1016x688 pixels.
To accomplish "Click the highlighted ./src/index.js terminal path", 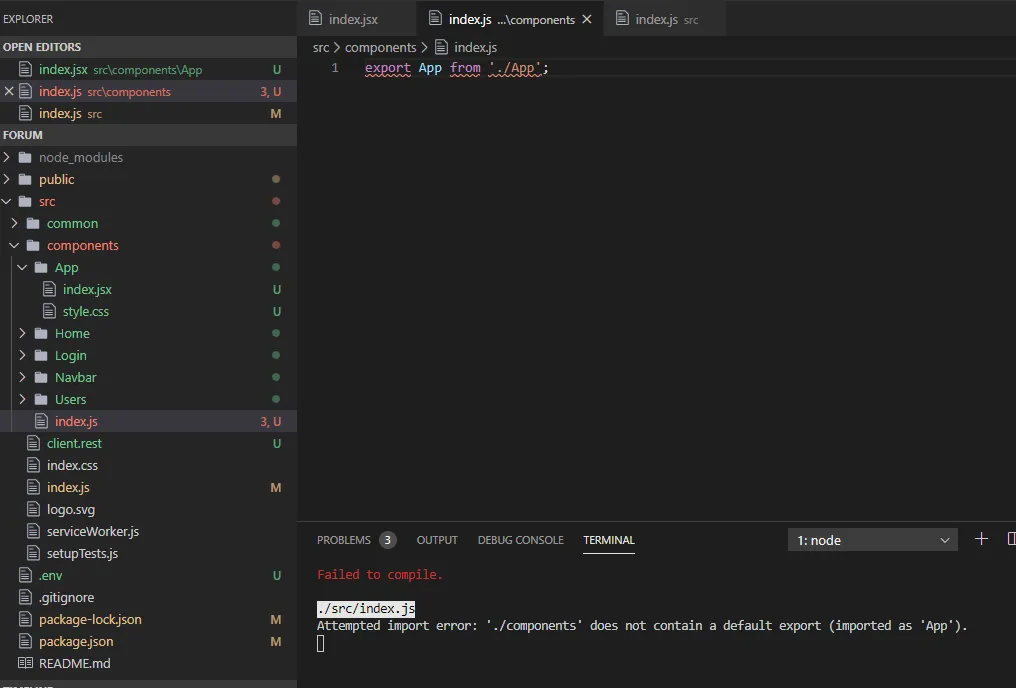I will point(366,608).
